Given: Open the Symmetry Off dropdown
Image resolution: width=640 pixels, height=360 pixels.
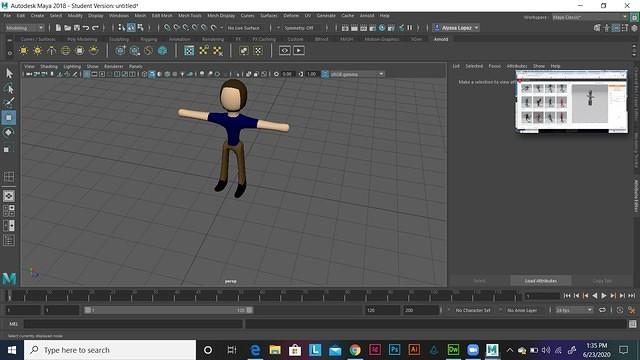Looking at the screenshot, I should coord(300,28).
